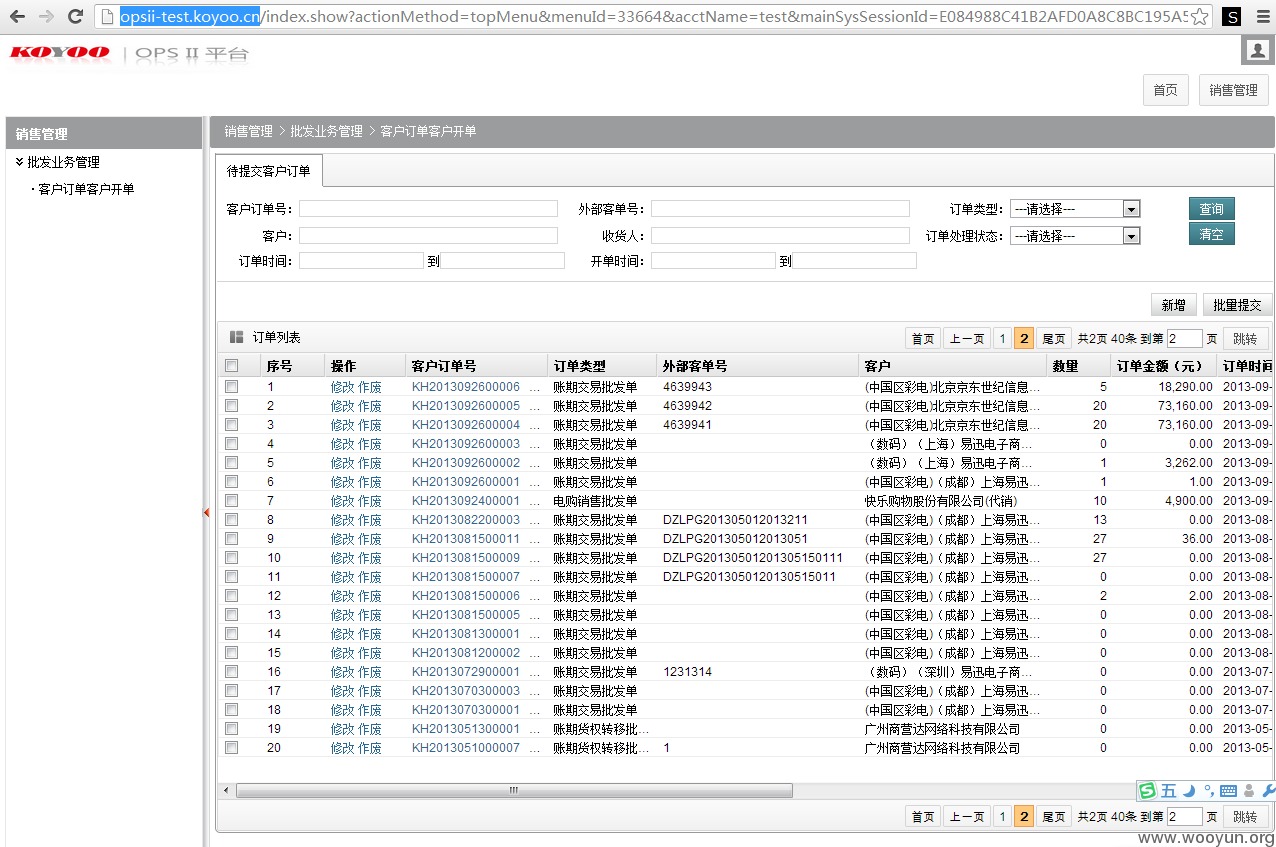Focus the 客户 search input field

click(x=428, y=236)
